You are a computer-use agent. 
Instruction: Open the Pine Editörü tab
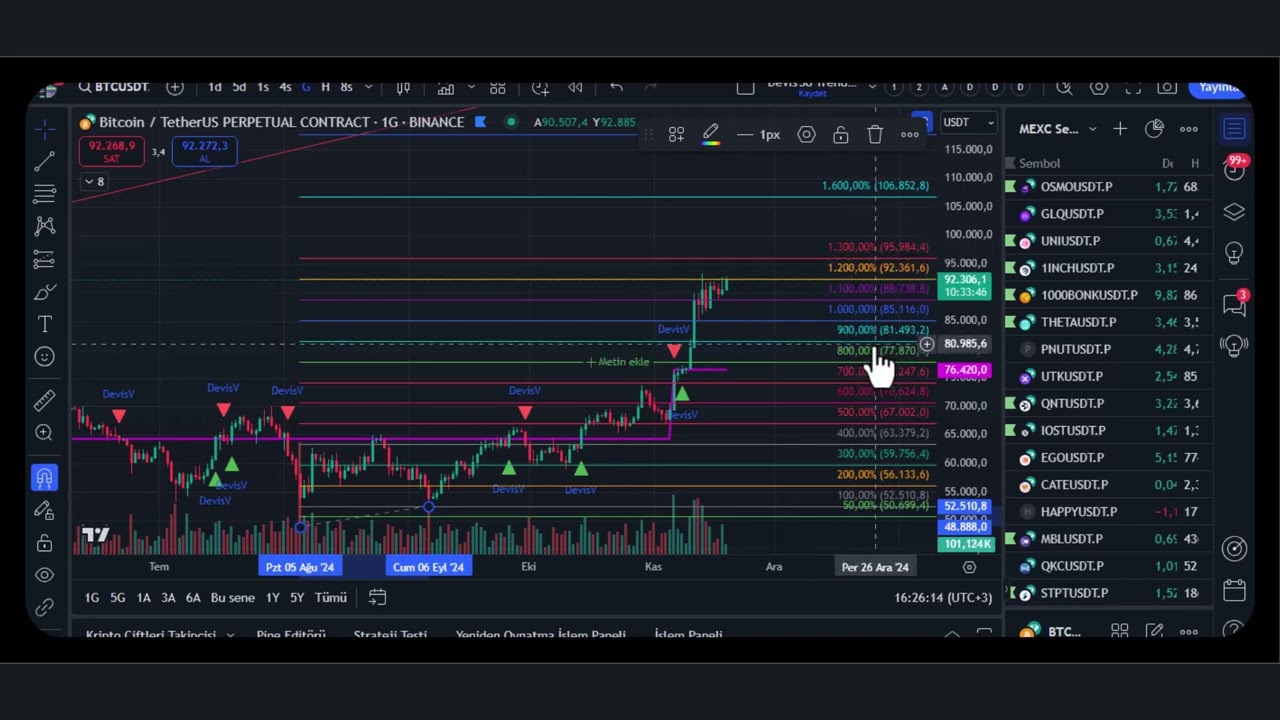[x=291, y=635]
